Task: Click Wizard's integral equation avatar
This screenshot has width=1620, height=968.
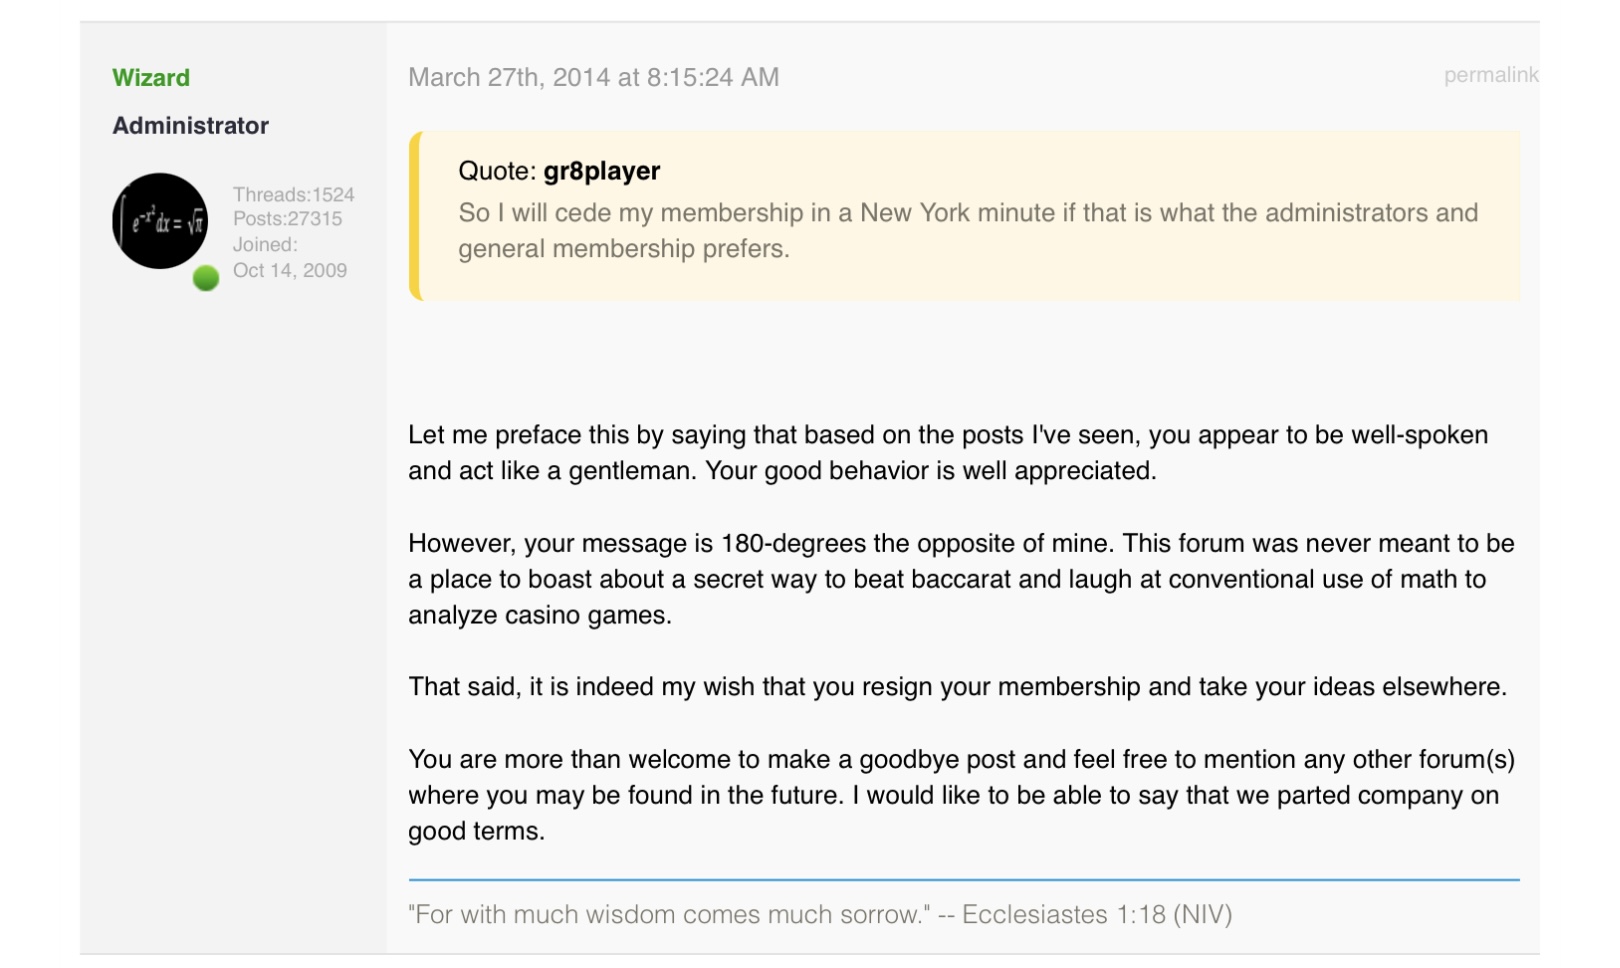Action: tap(160, 221)
